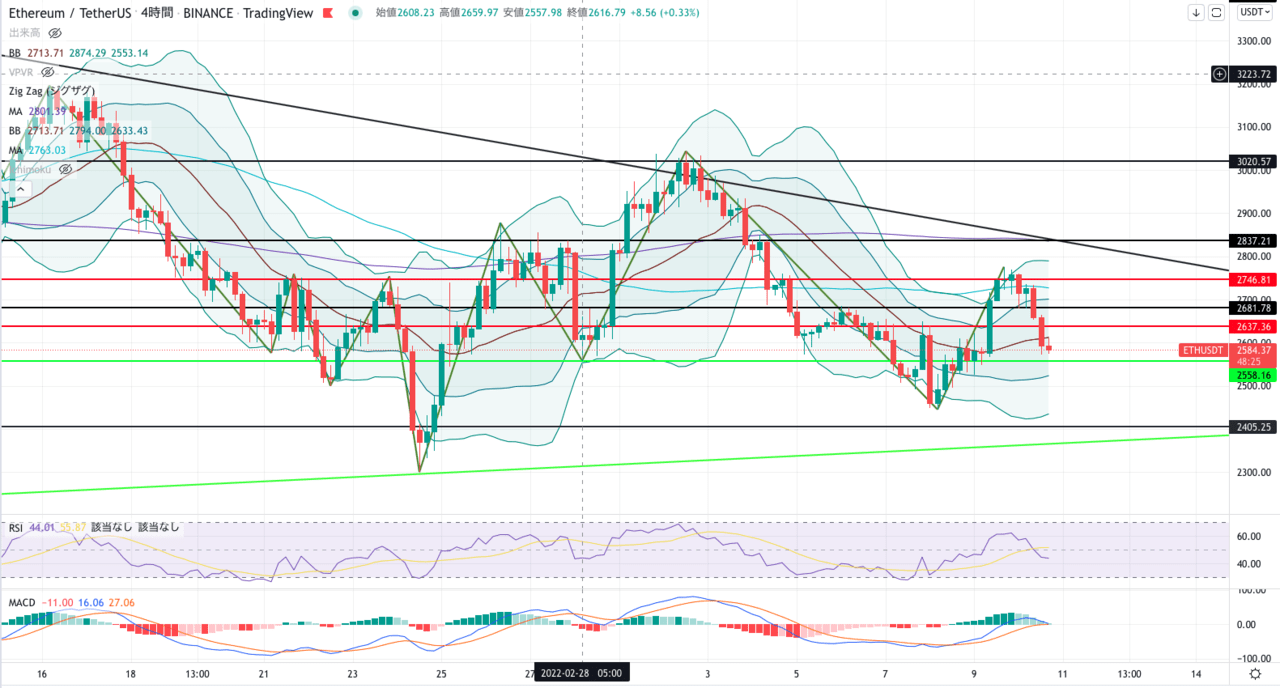Viewport: 1280px width, 688px height.
Task: Click the 安値 2557.98 low value
Action: 534,13
